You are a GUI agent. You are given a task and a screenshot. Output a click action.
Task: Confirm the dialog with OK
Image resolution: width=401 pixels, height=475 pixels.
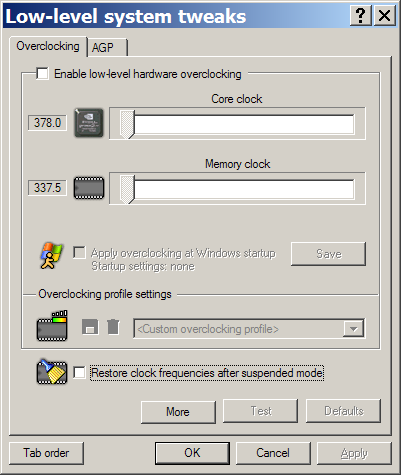[192, 453]
